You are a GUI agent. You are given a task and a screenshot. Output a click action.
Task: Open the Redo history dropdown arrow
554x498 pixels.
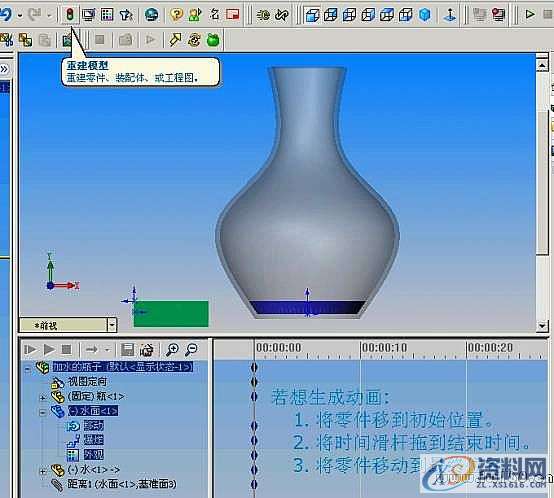pos(49,15)
